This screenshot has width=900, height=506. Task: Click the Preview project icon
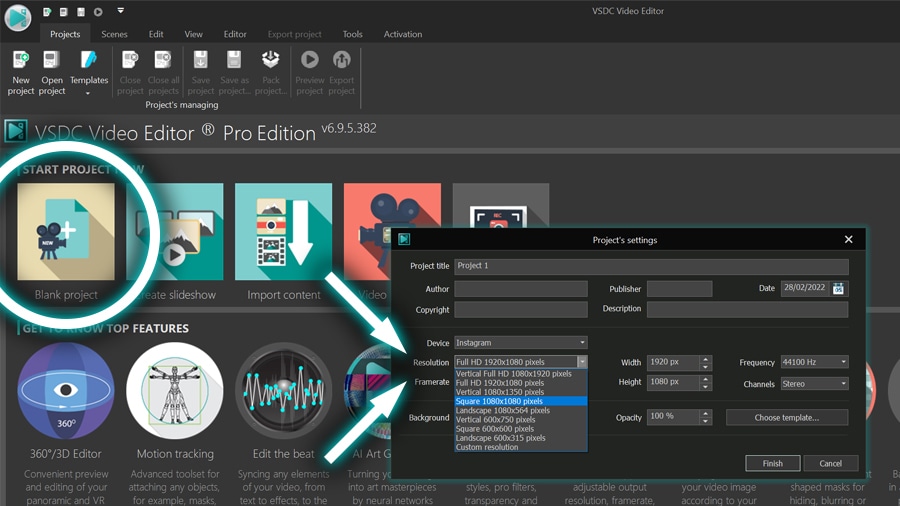[309, 60]
